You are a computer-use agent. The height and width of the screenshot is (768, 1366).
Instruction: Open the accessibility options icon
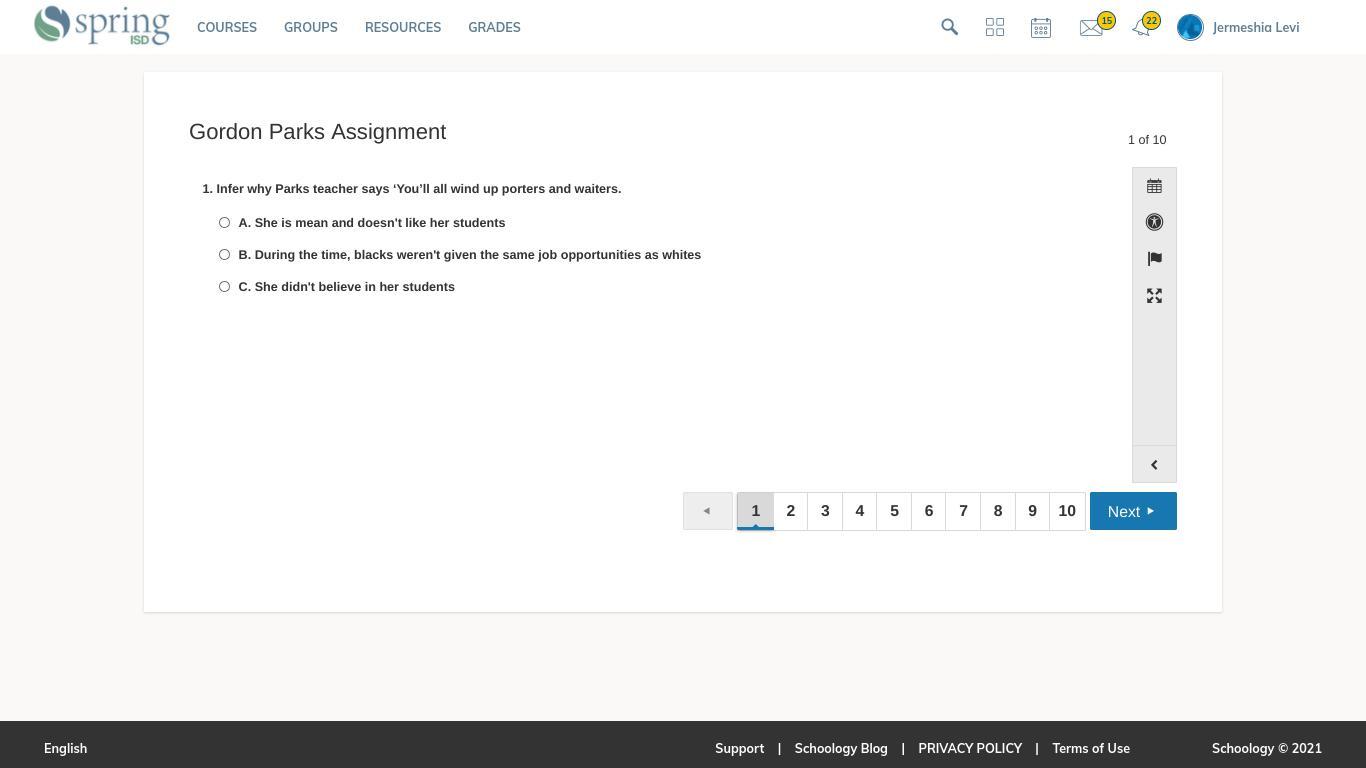point(1154,222)
